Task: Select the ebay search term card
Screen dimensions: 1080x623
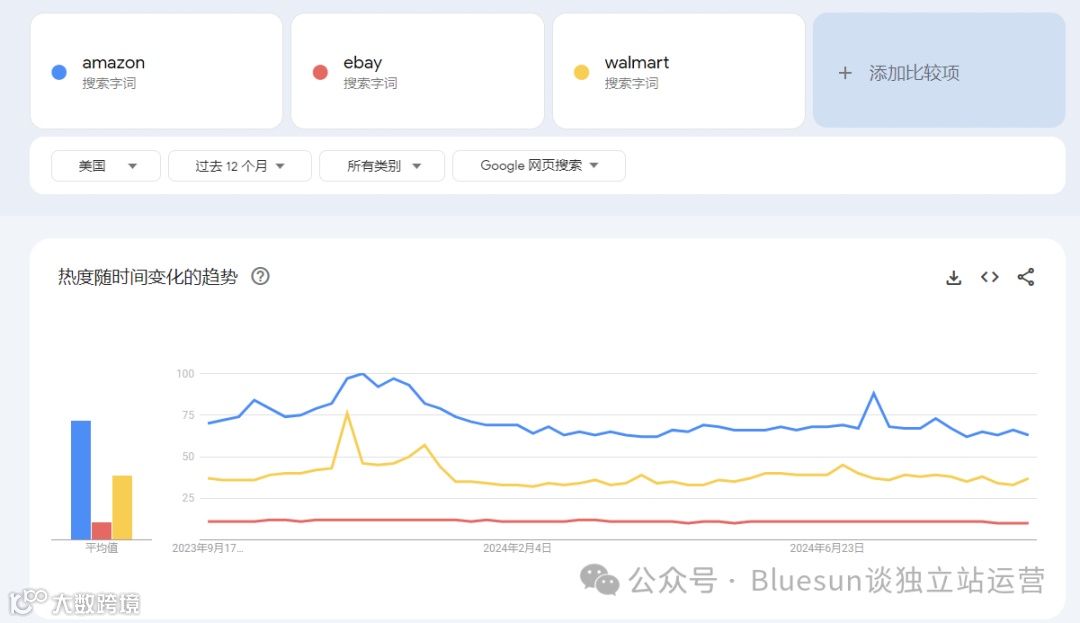Action: pyautogui.click(x=417, y=71)
